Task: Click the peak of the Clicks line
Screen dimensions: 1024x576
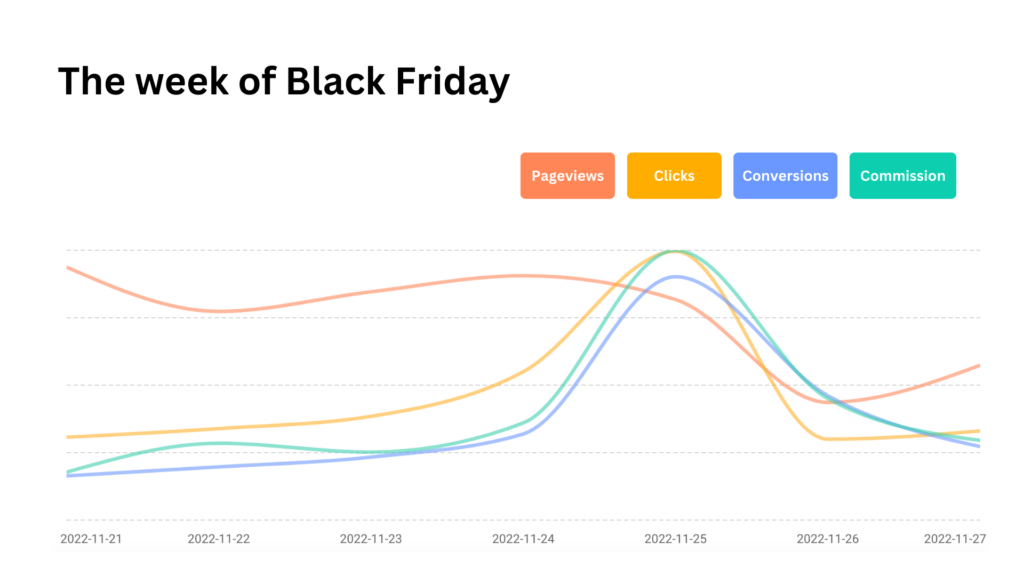Action: [x=673, y=251]
